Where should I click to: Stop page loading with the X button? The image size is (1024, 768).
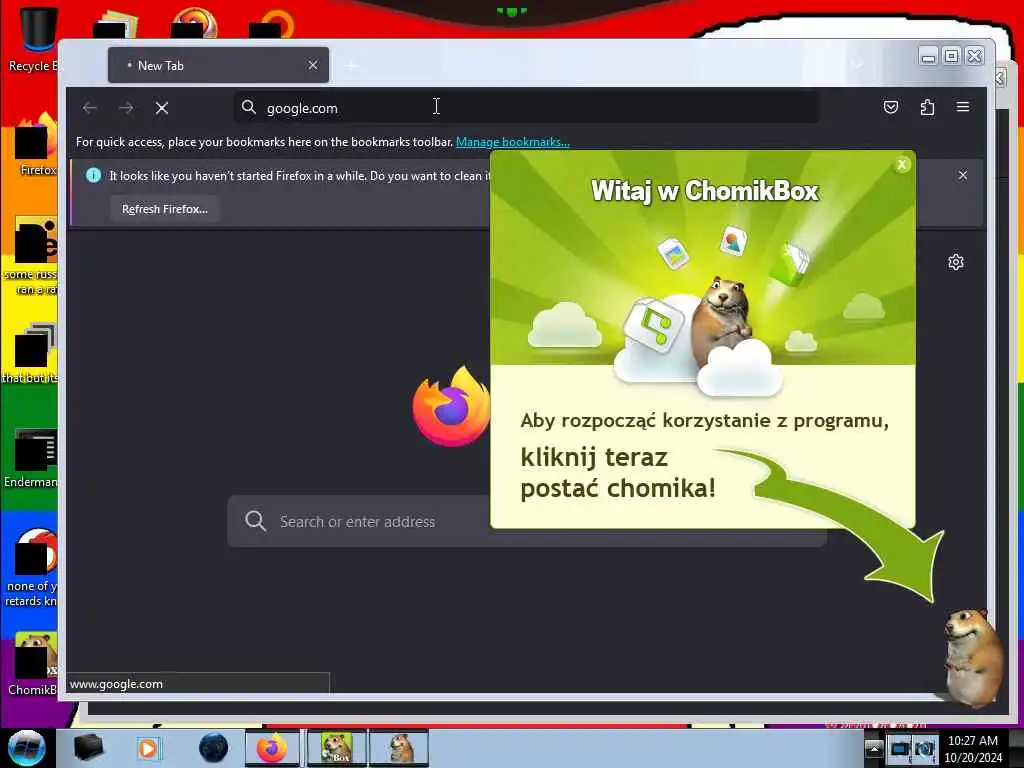pos(162,108)
